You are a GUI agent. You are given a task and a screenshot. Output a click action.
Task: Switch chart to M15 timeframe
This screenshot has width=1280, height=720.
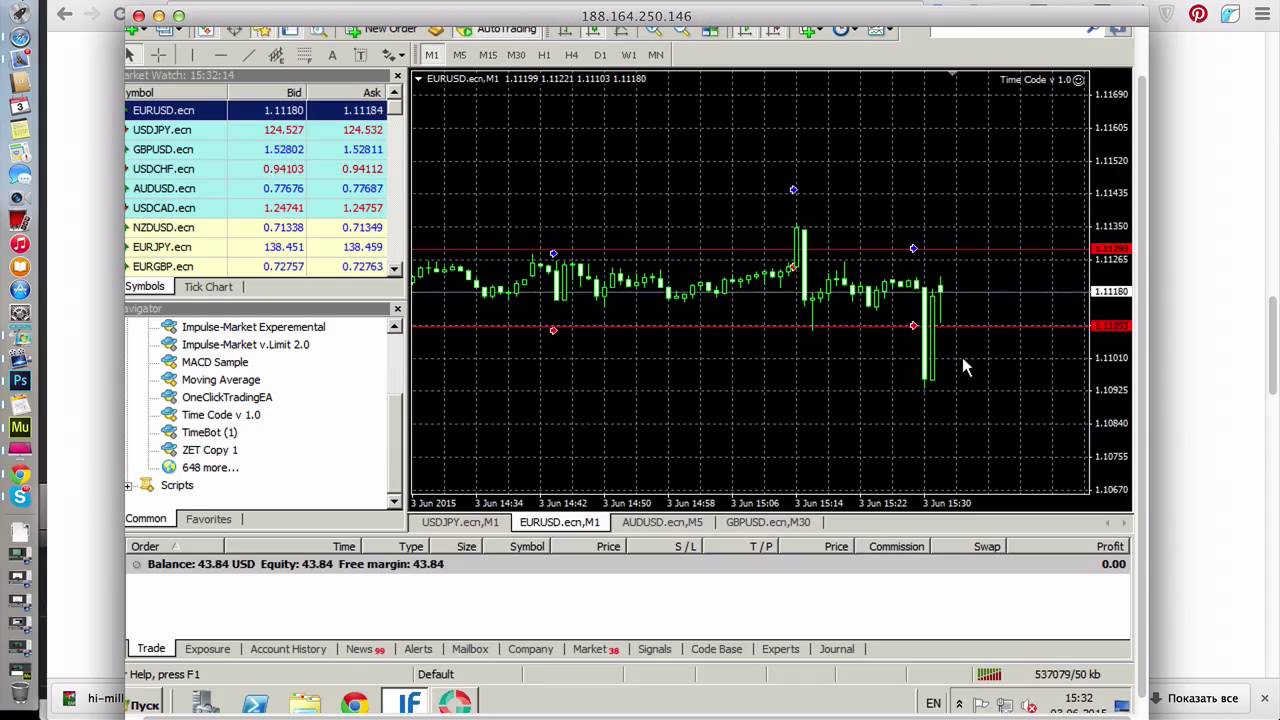pyautogui.click(x=488, y=55)
